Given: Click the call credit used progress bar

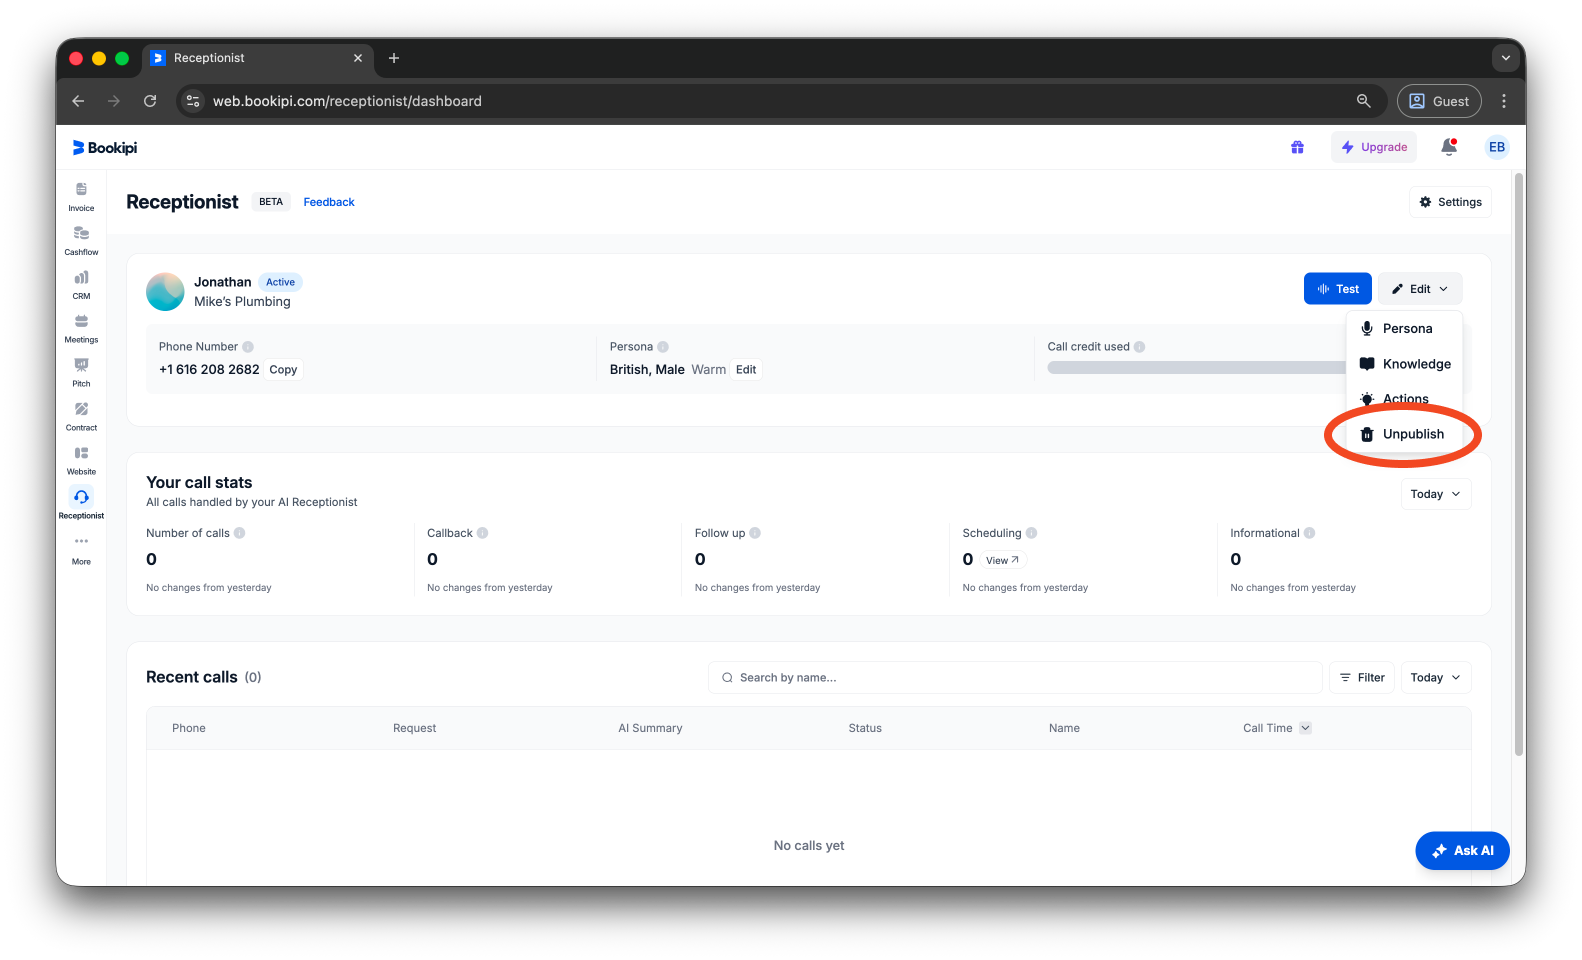Looking at the screenshot, I should pyautogui.click(x=1196, y=368).
